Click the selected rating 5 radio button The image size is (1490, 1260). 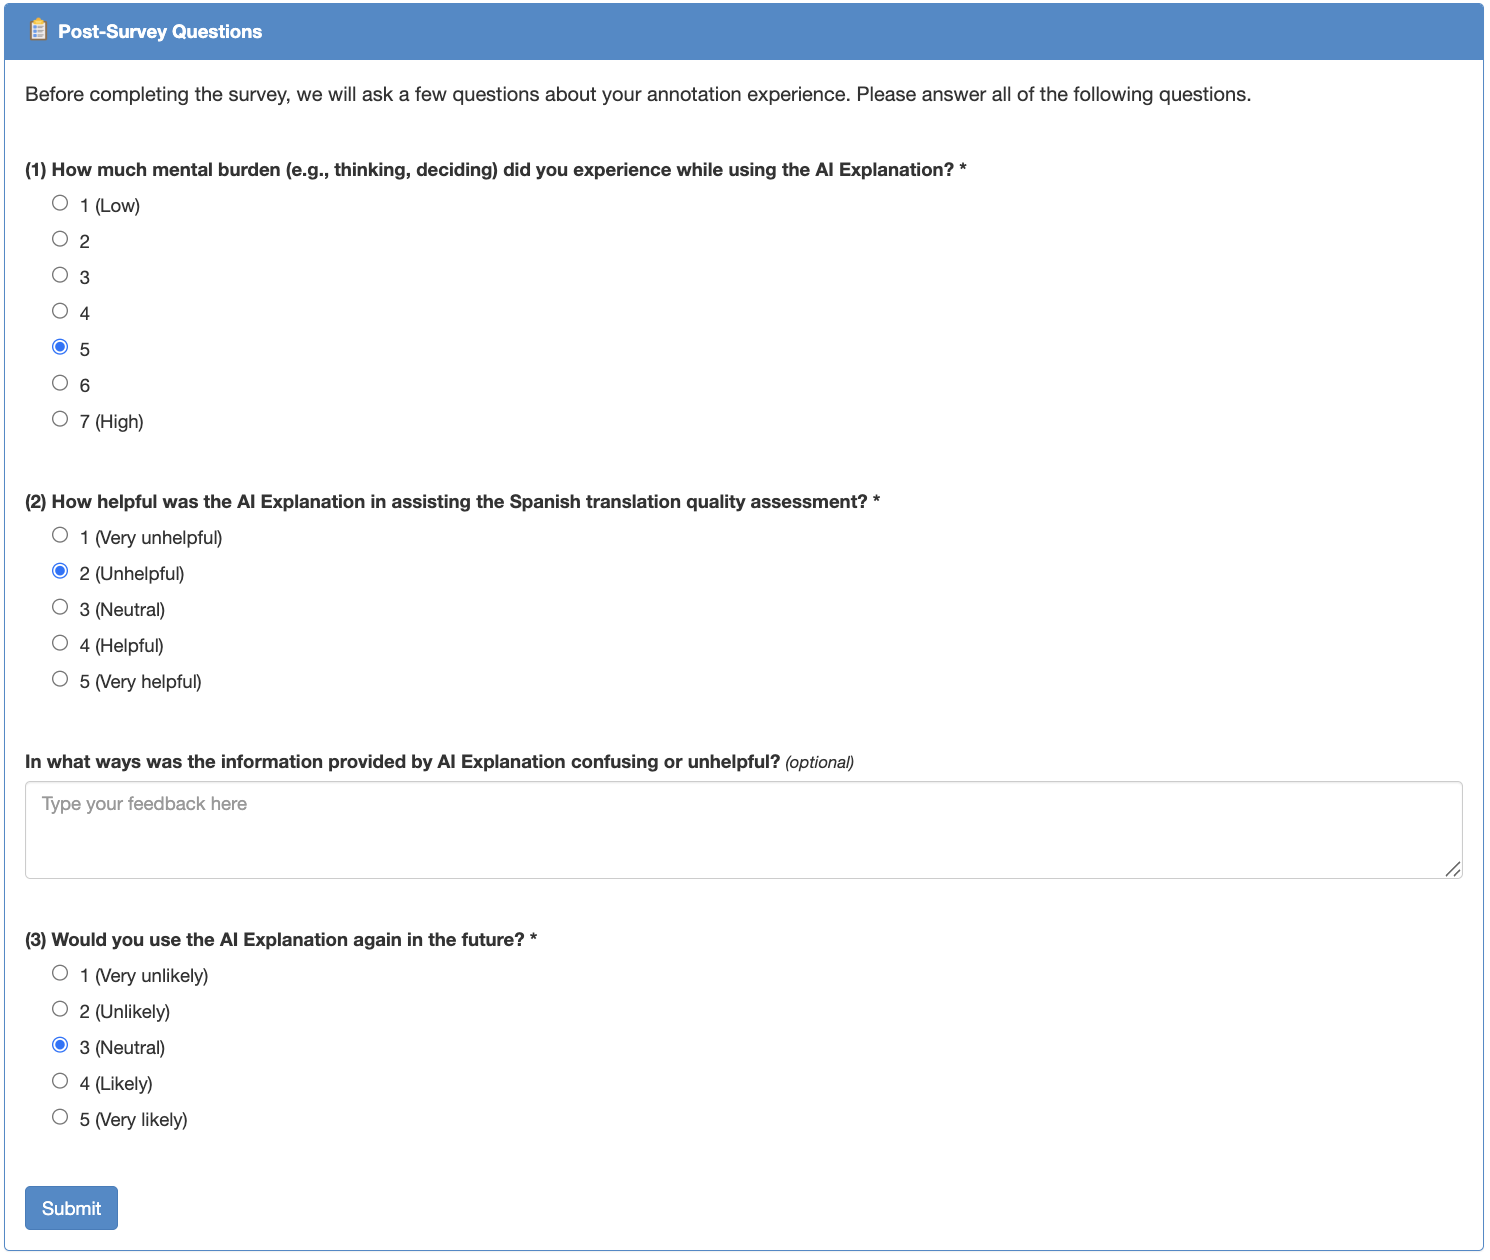tap(60, 348)
